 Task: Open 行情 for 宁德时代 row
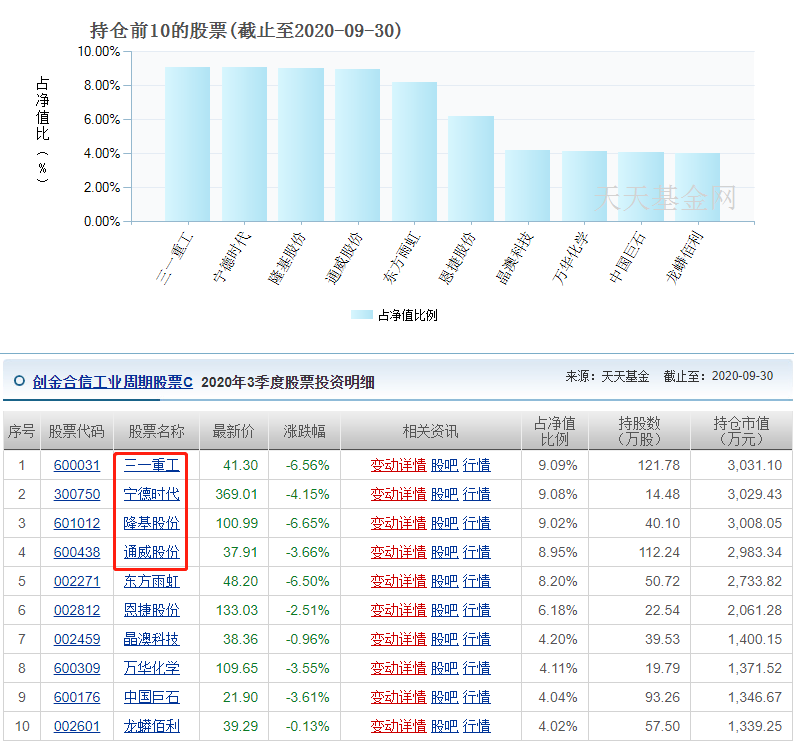coord(477,494)
